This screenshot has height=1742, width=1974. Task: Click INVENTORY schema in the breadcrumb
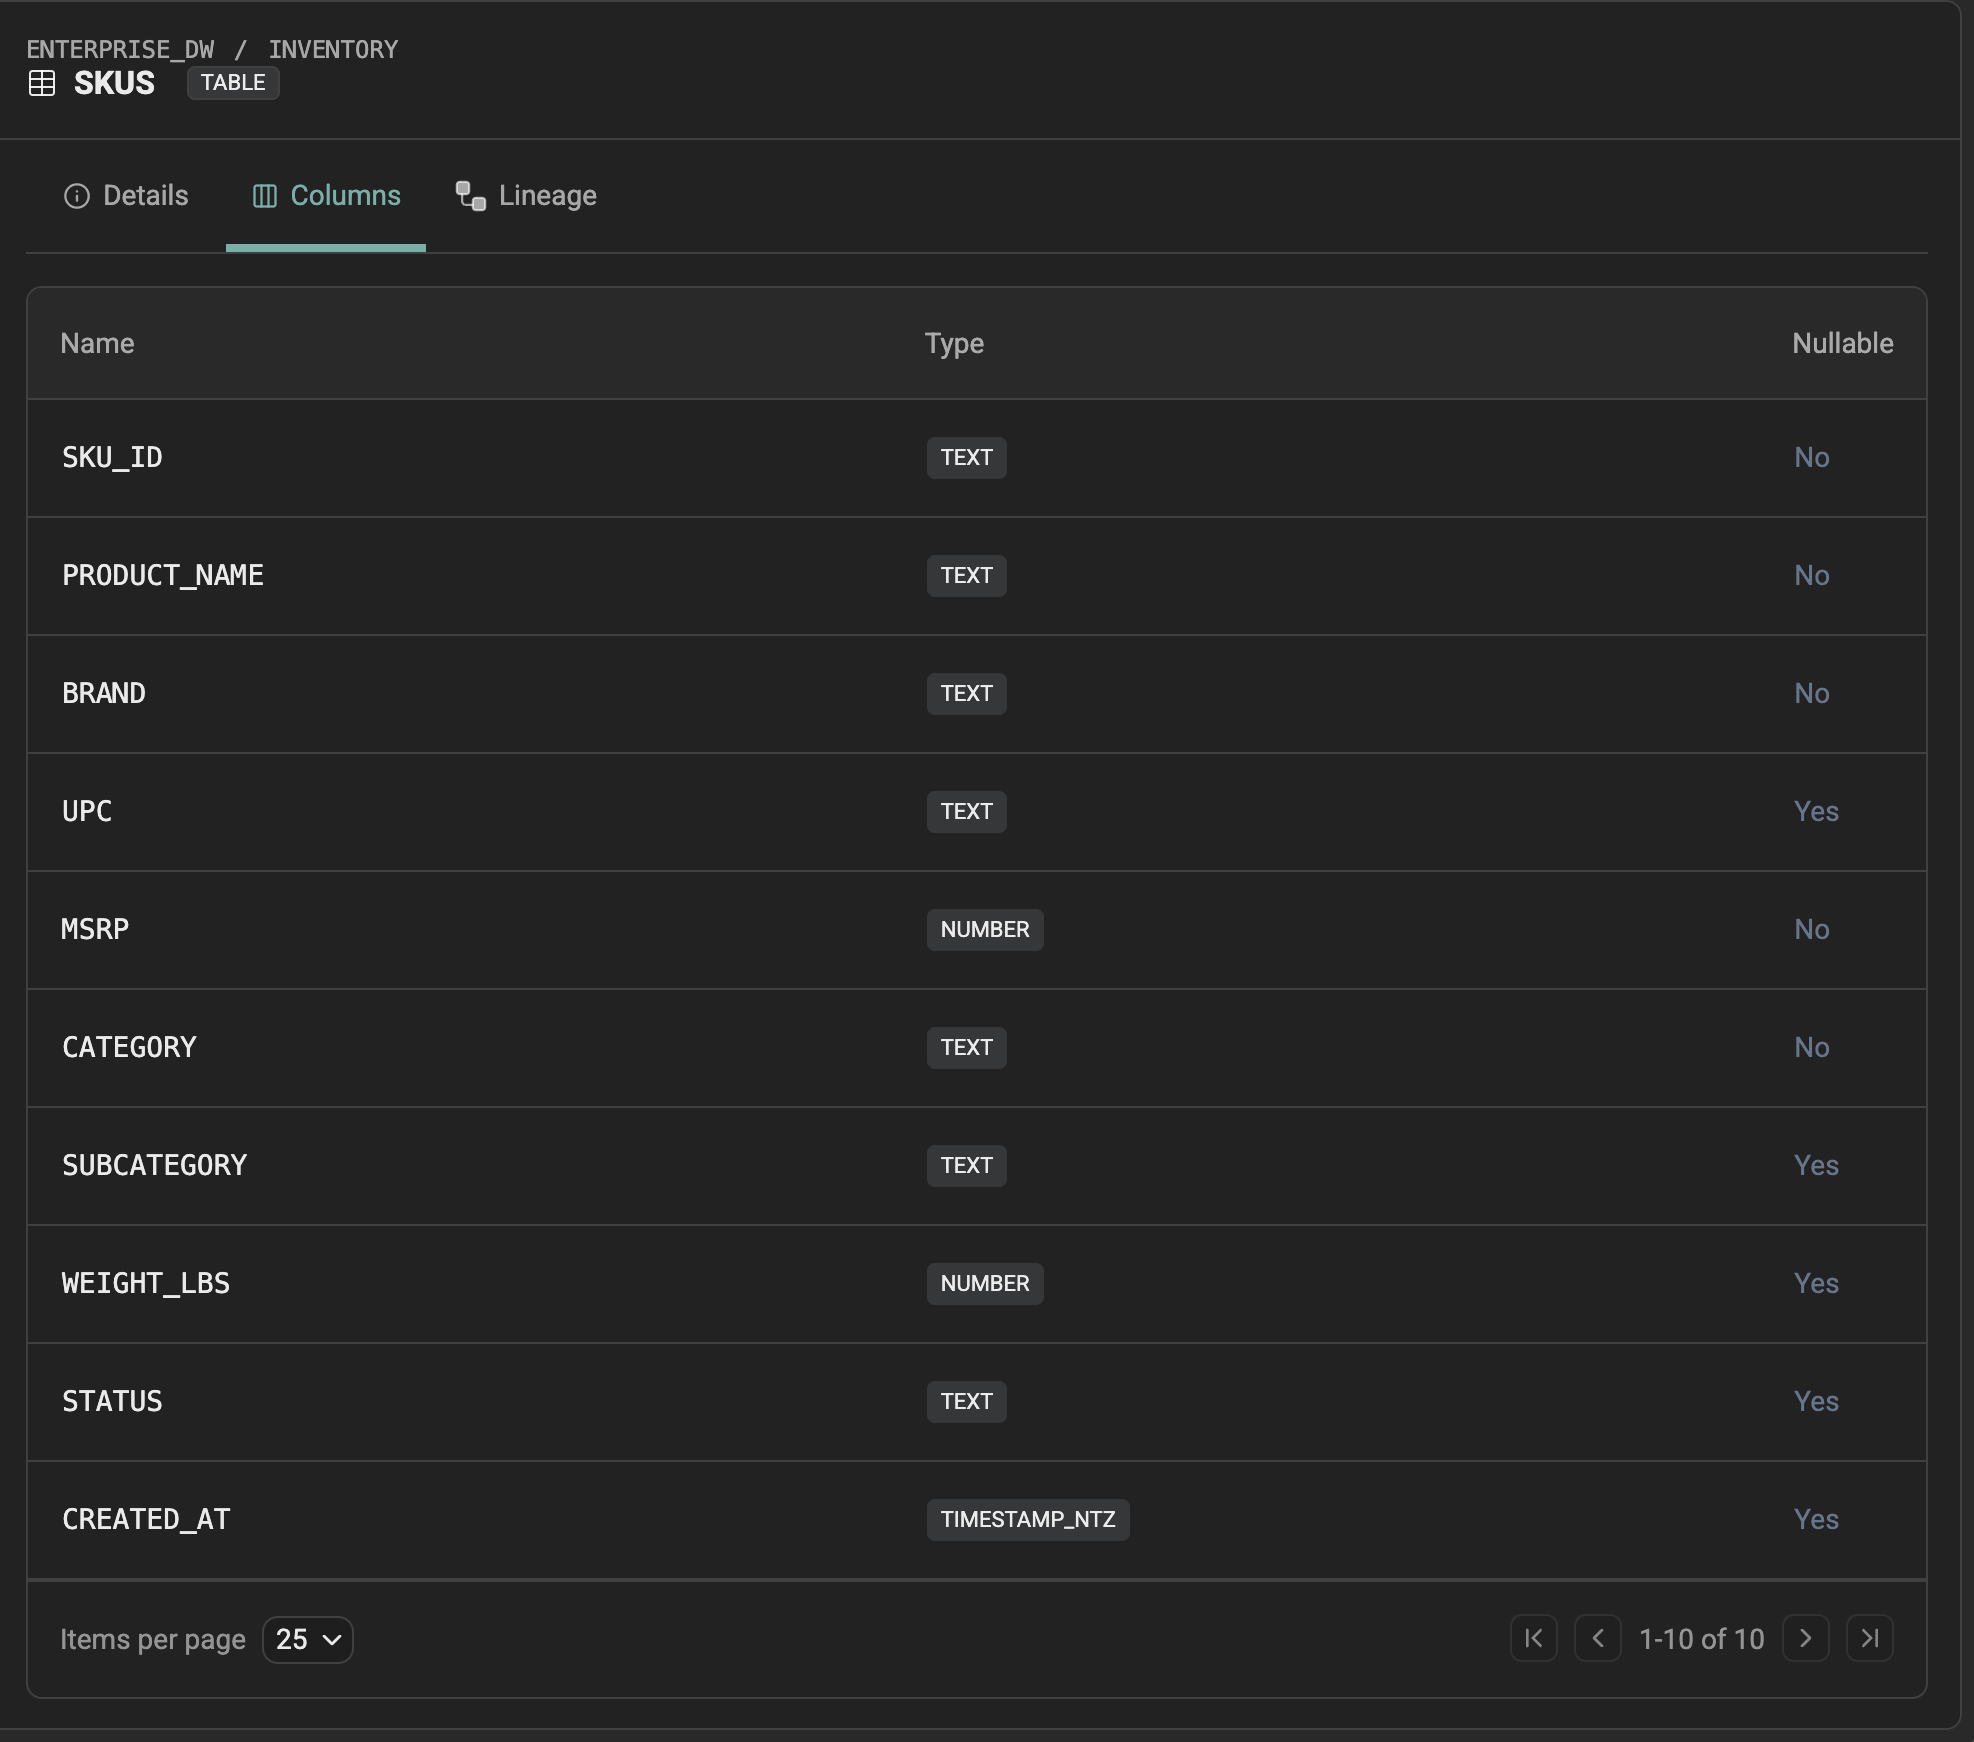(x=333, y=49)
